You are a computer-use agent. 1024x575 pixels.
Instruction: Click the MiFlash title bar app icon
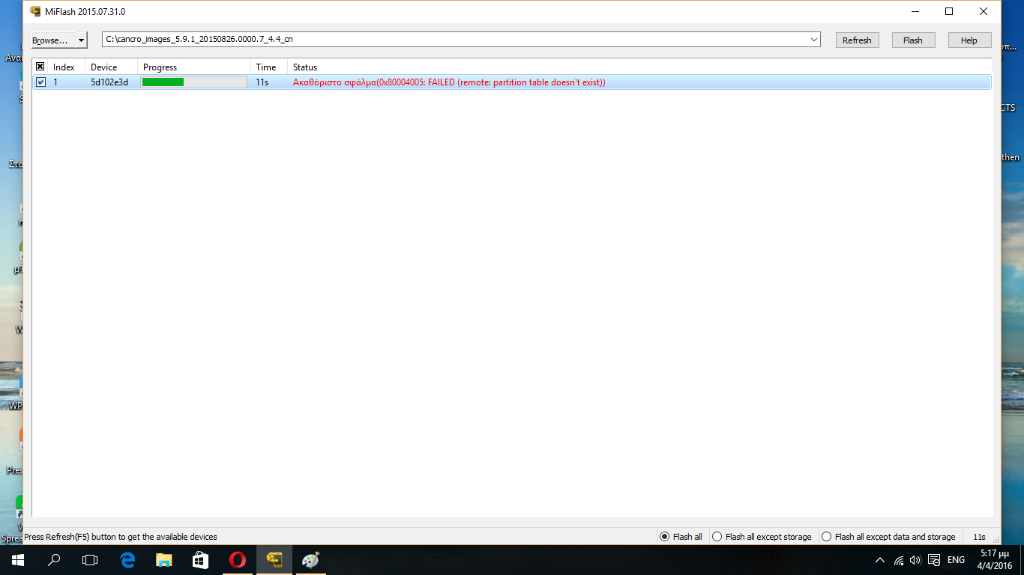tap(35, 12)
